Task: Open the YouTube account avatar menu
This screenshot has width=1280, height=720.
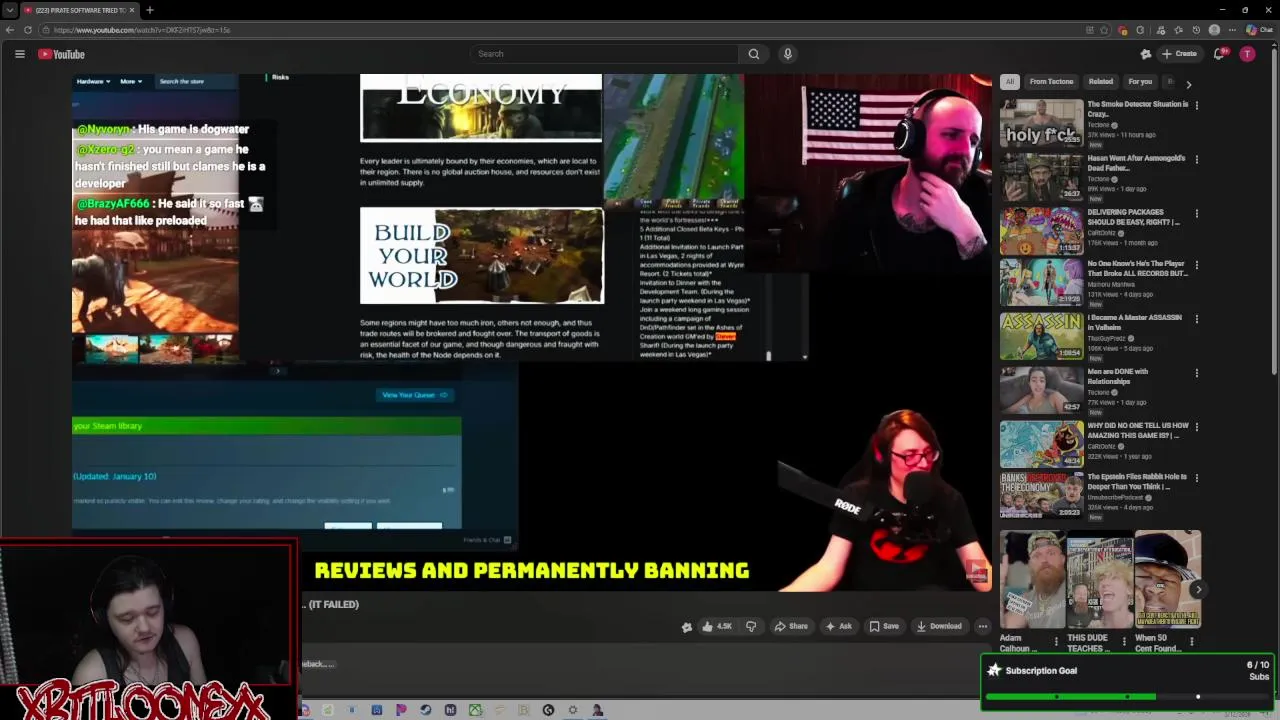Action: click(1247, 54)
